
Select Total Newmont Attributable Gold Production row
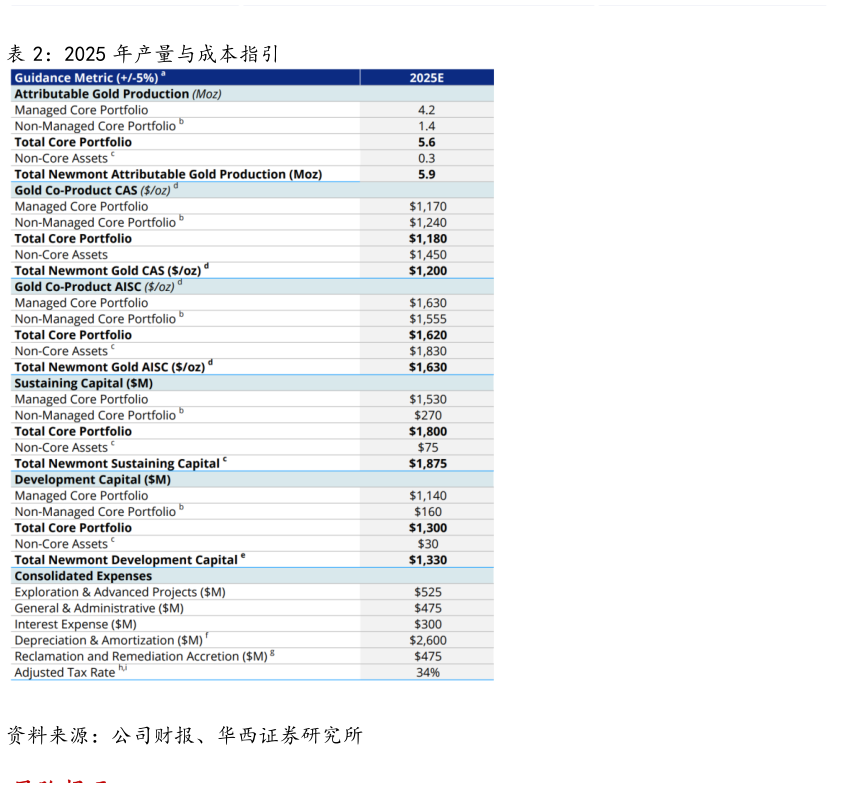click(168, 174)
